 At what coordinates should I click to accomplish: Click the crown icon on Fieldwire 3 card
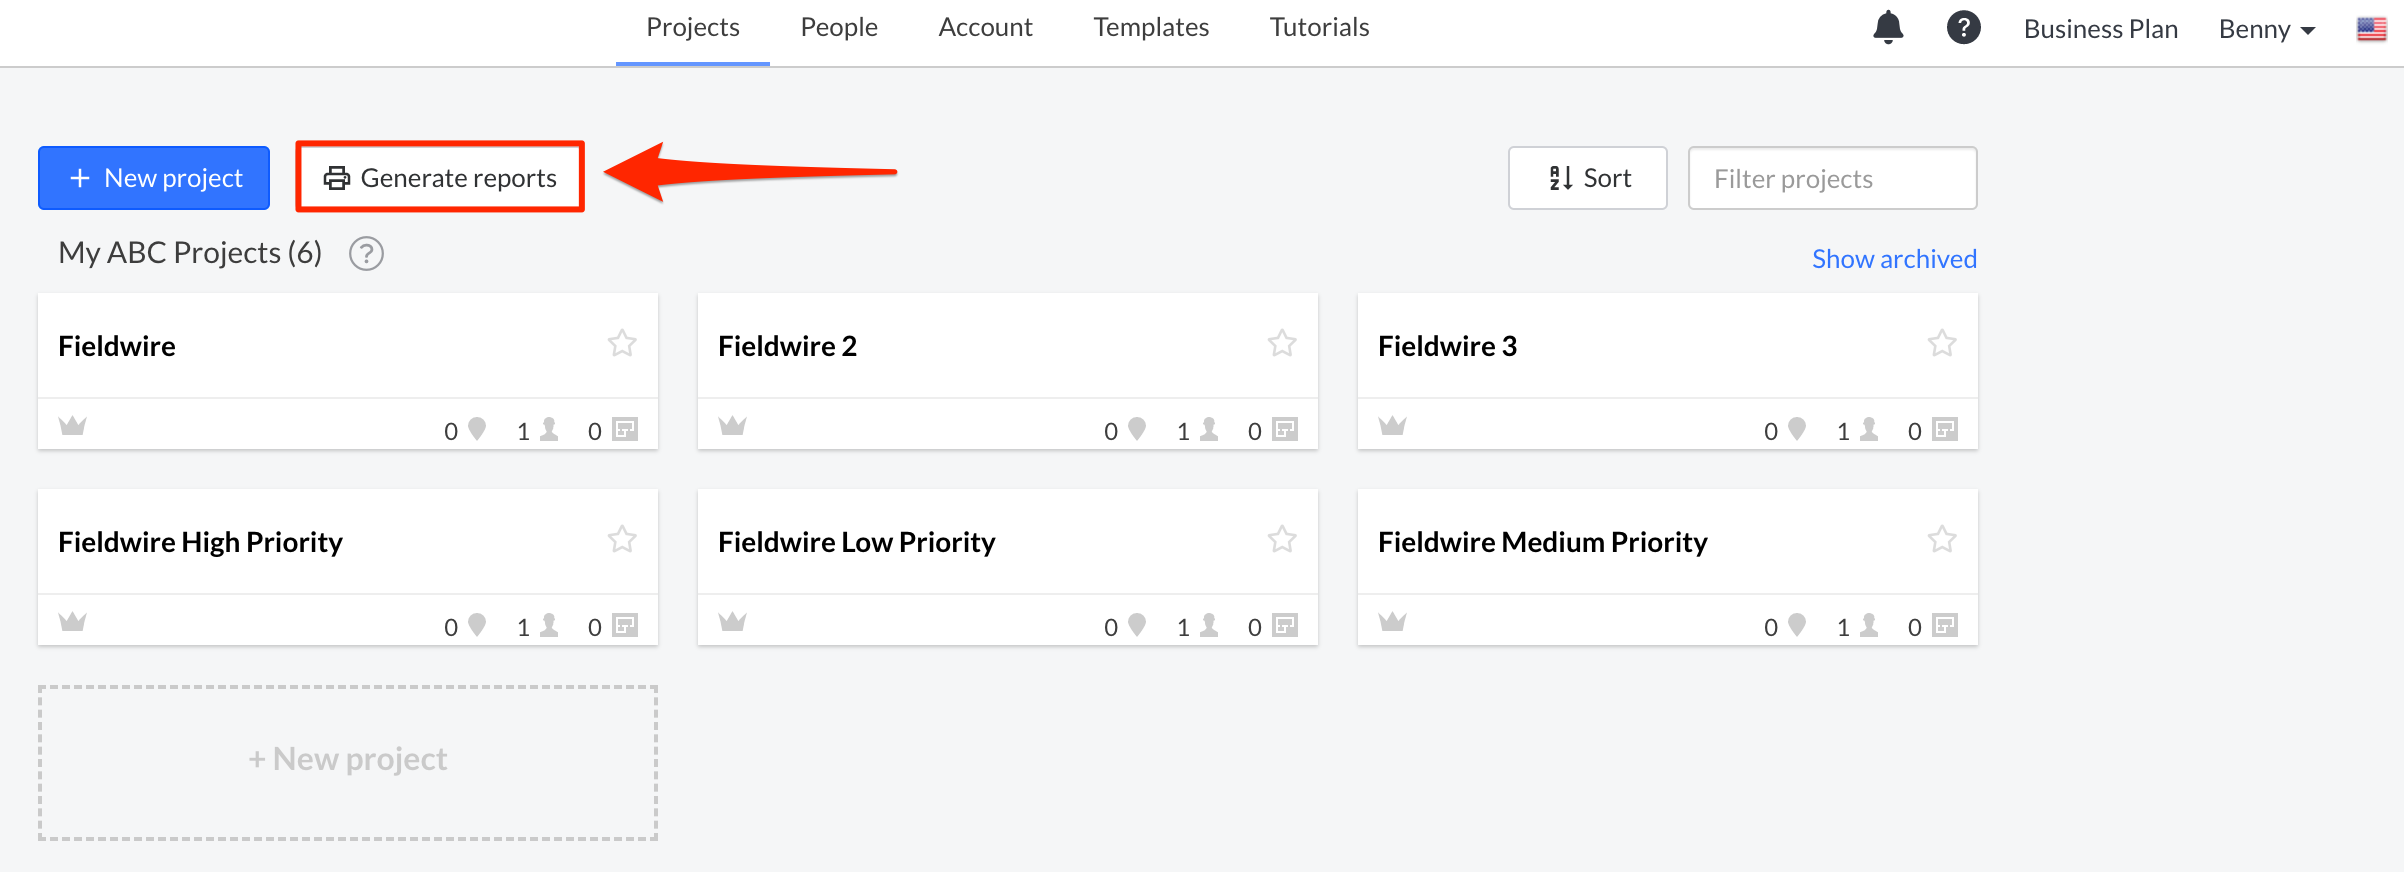pyautogui.click(x=1393, y=426)
